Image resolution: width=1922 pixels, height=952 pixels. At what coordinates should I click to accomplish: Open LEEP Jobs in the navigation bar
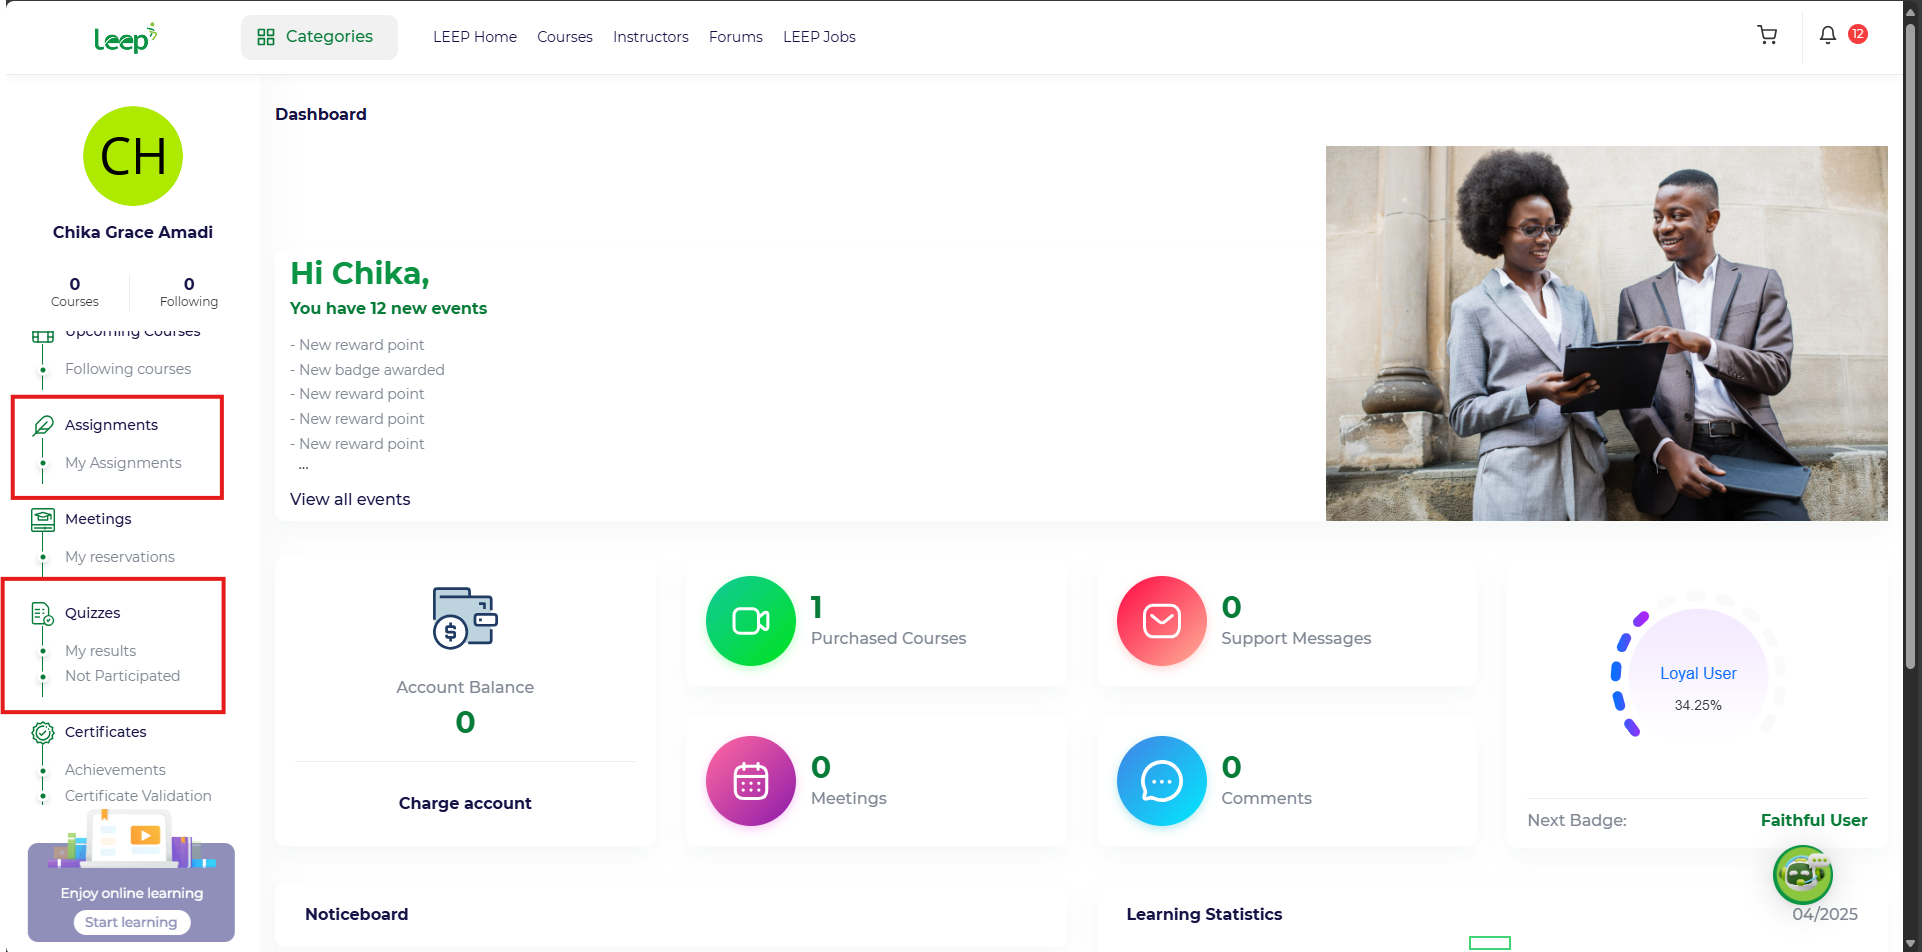coord(819,37)
